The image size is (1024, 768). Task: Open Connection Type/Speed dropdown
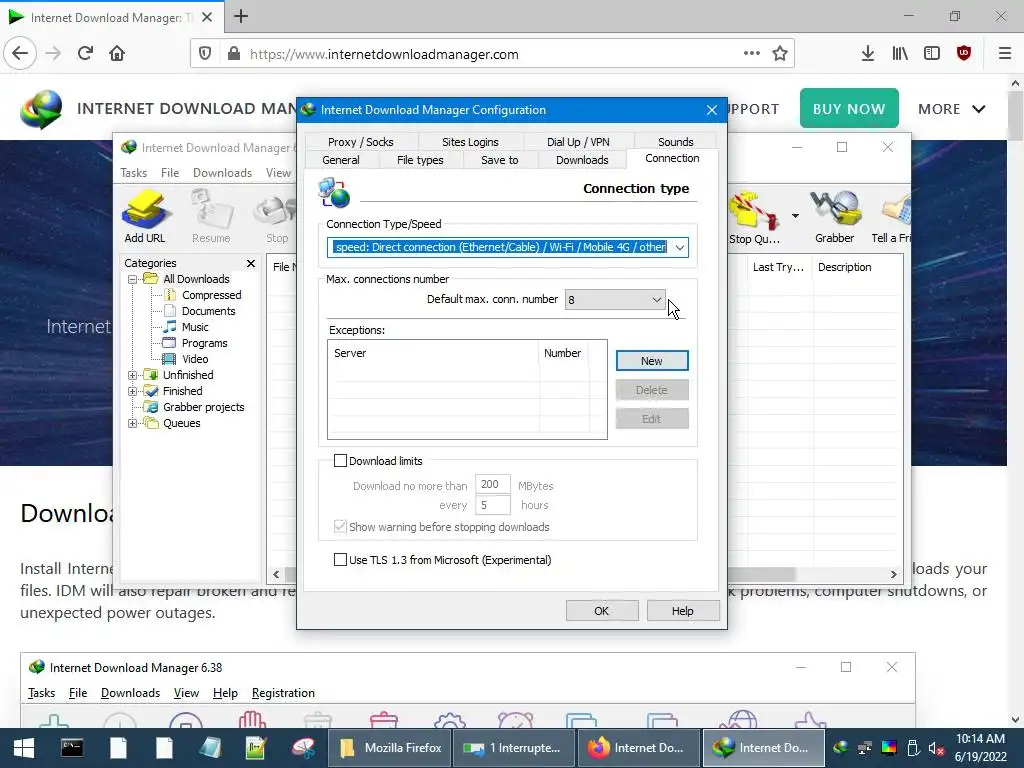click(x=680, y=248)
